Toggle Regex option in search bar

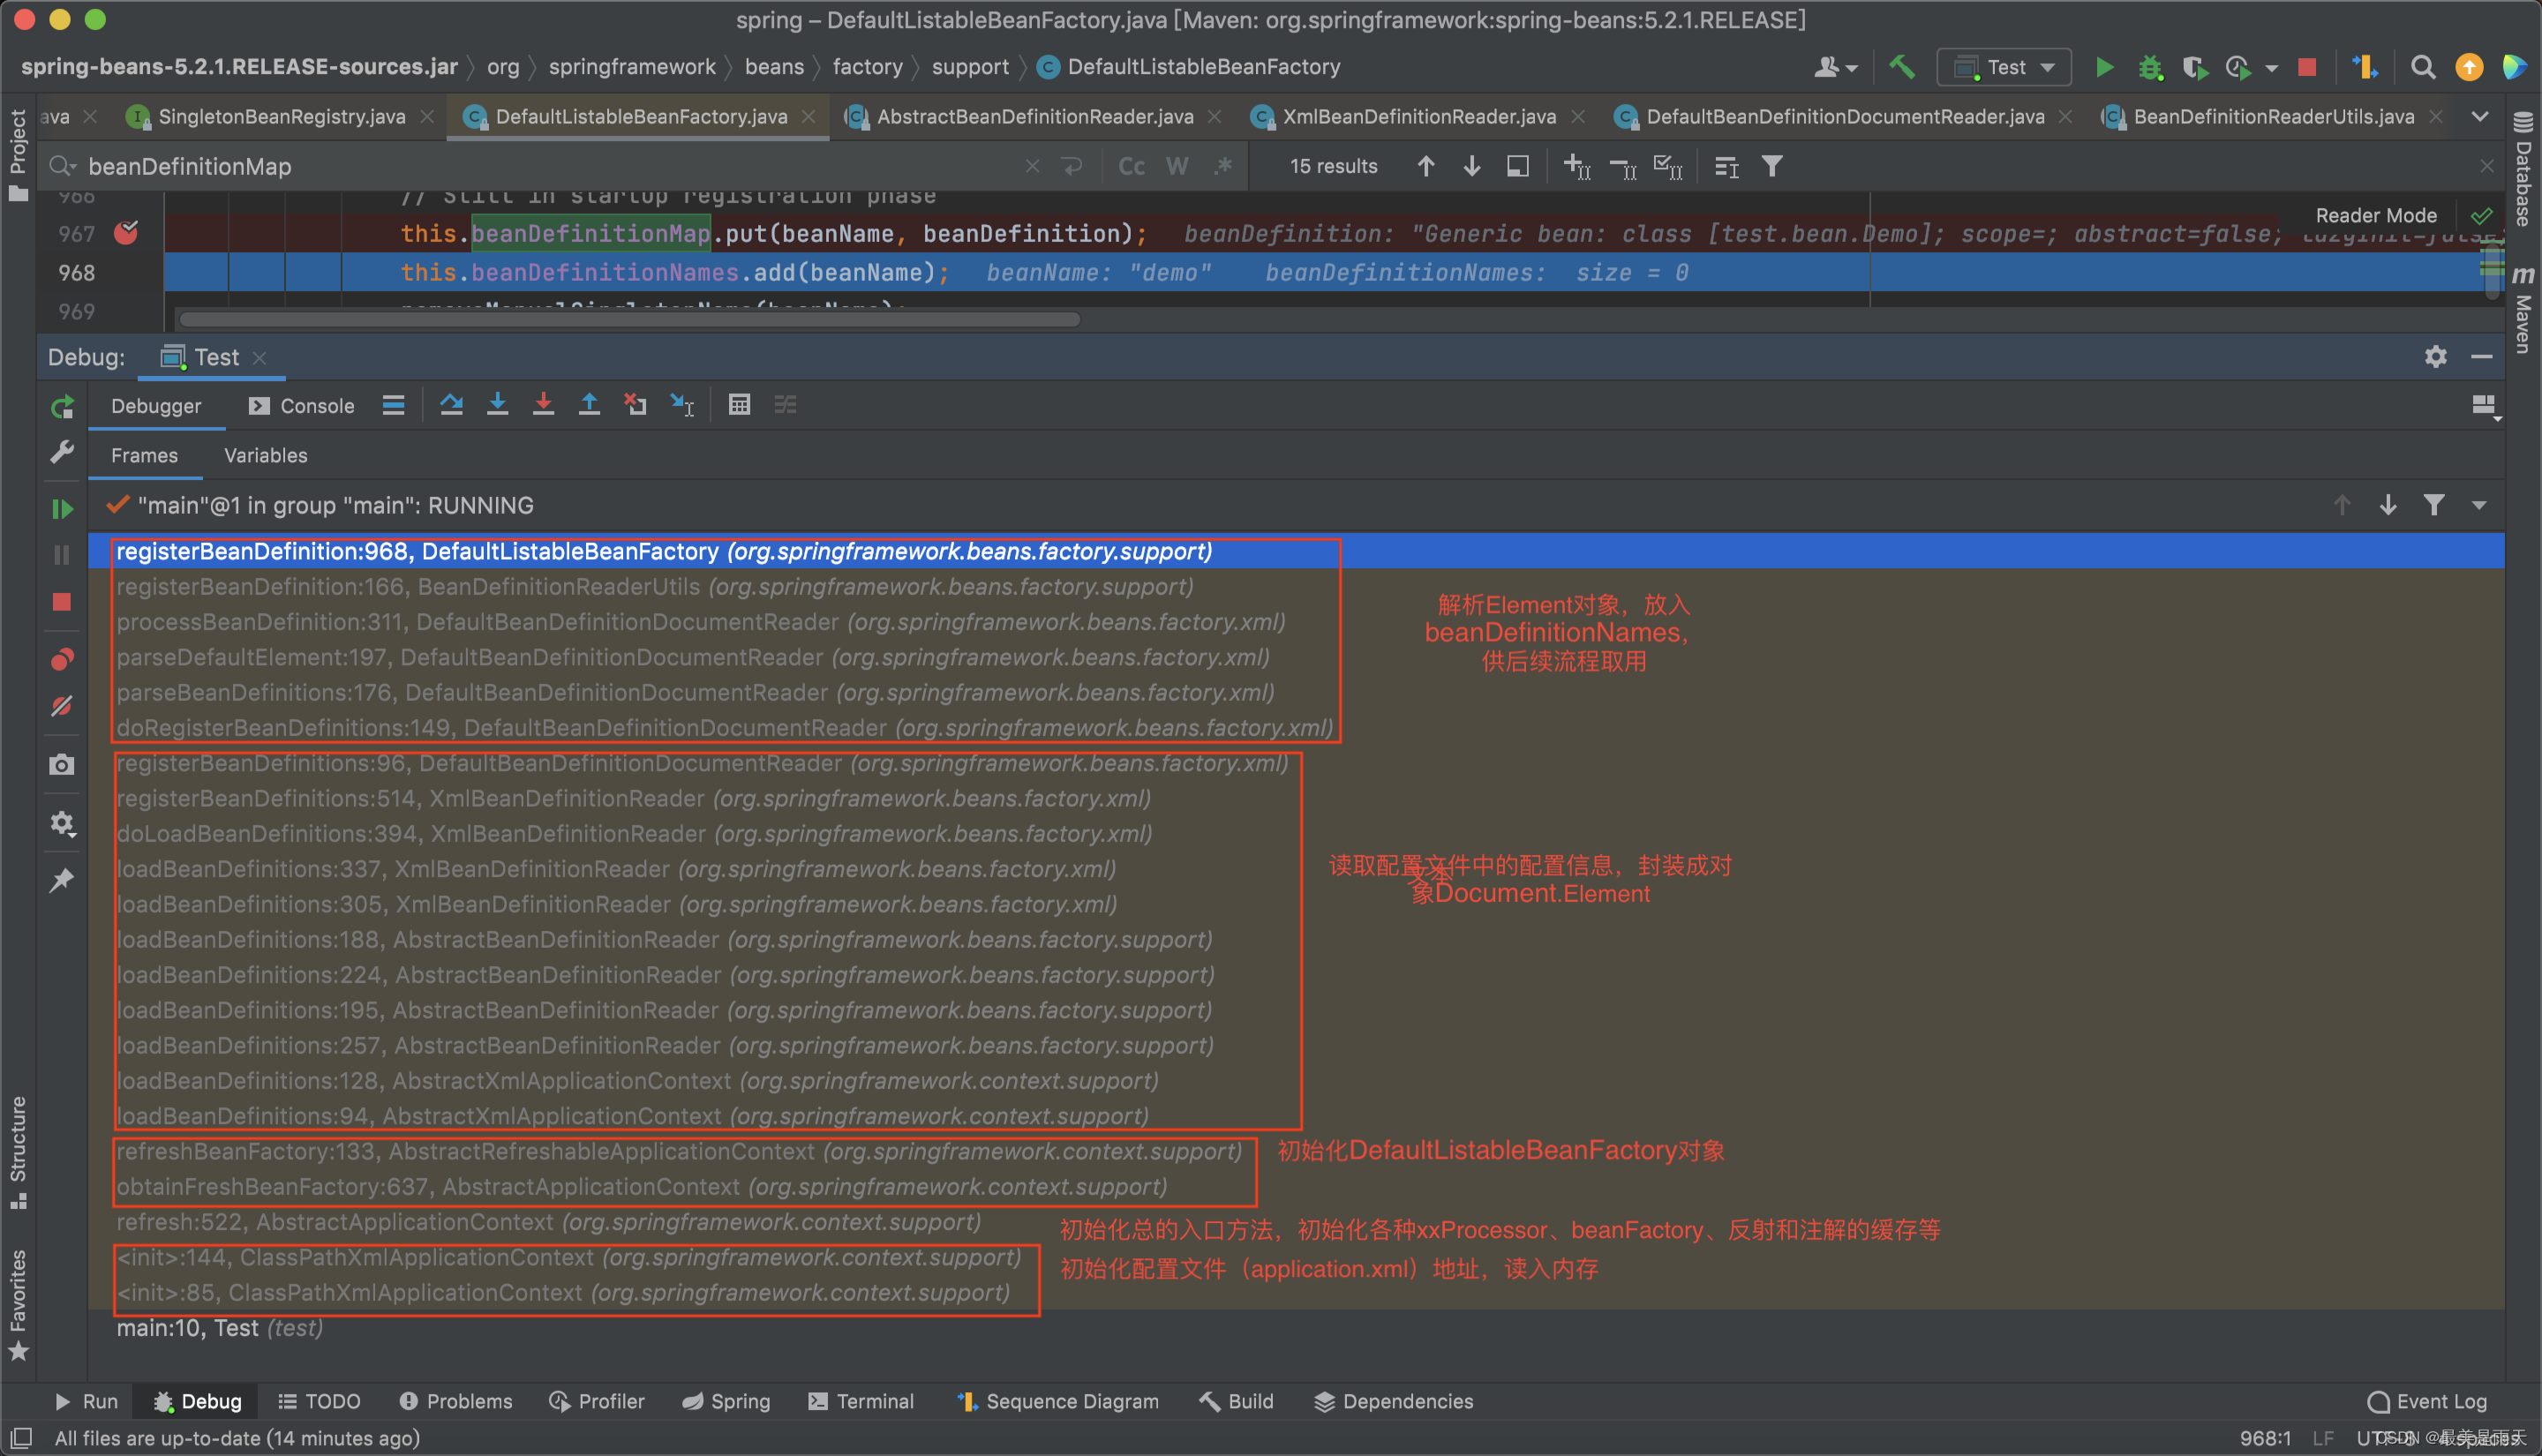(x=1223, y=166)
